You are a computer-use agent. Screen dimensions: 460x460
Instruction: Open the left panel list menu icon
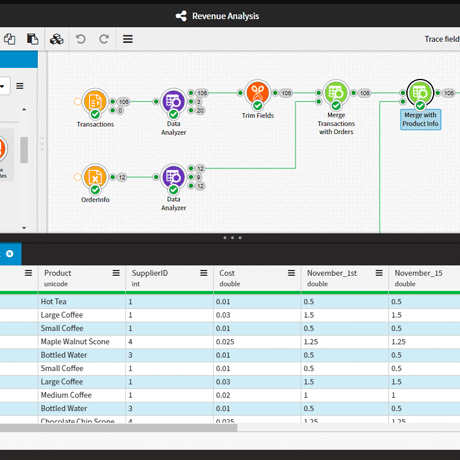pos(20,86)
